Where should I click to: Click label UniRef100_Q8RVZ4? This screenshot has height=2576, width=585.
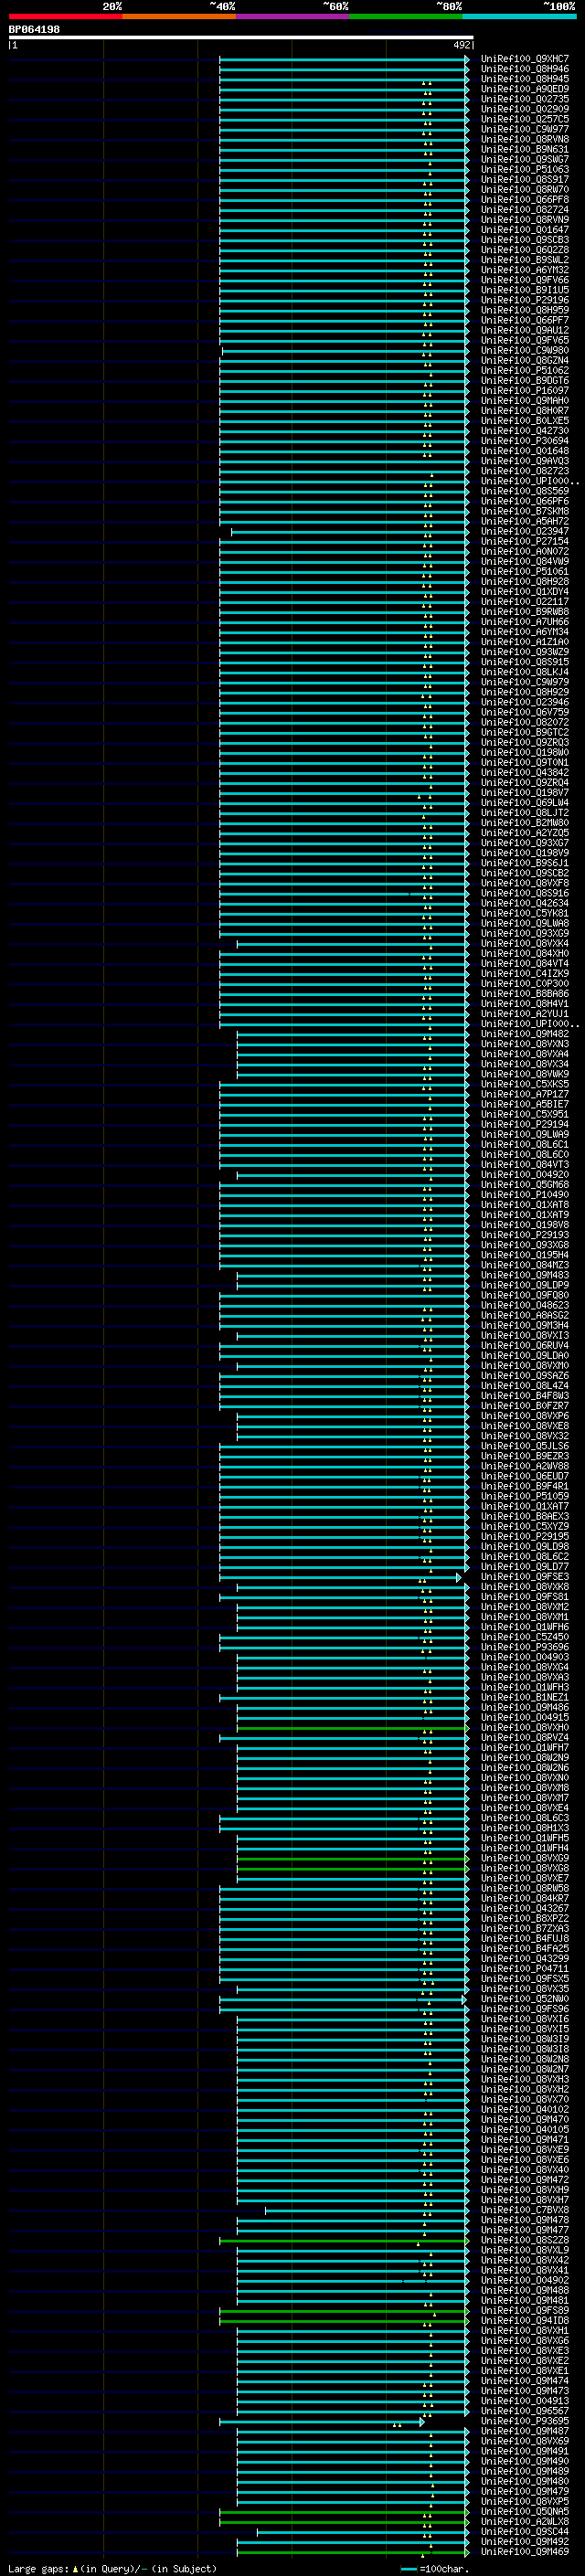(x=525, y=1738)
